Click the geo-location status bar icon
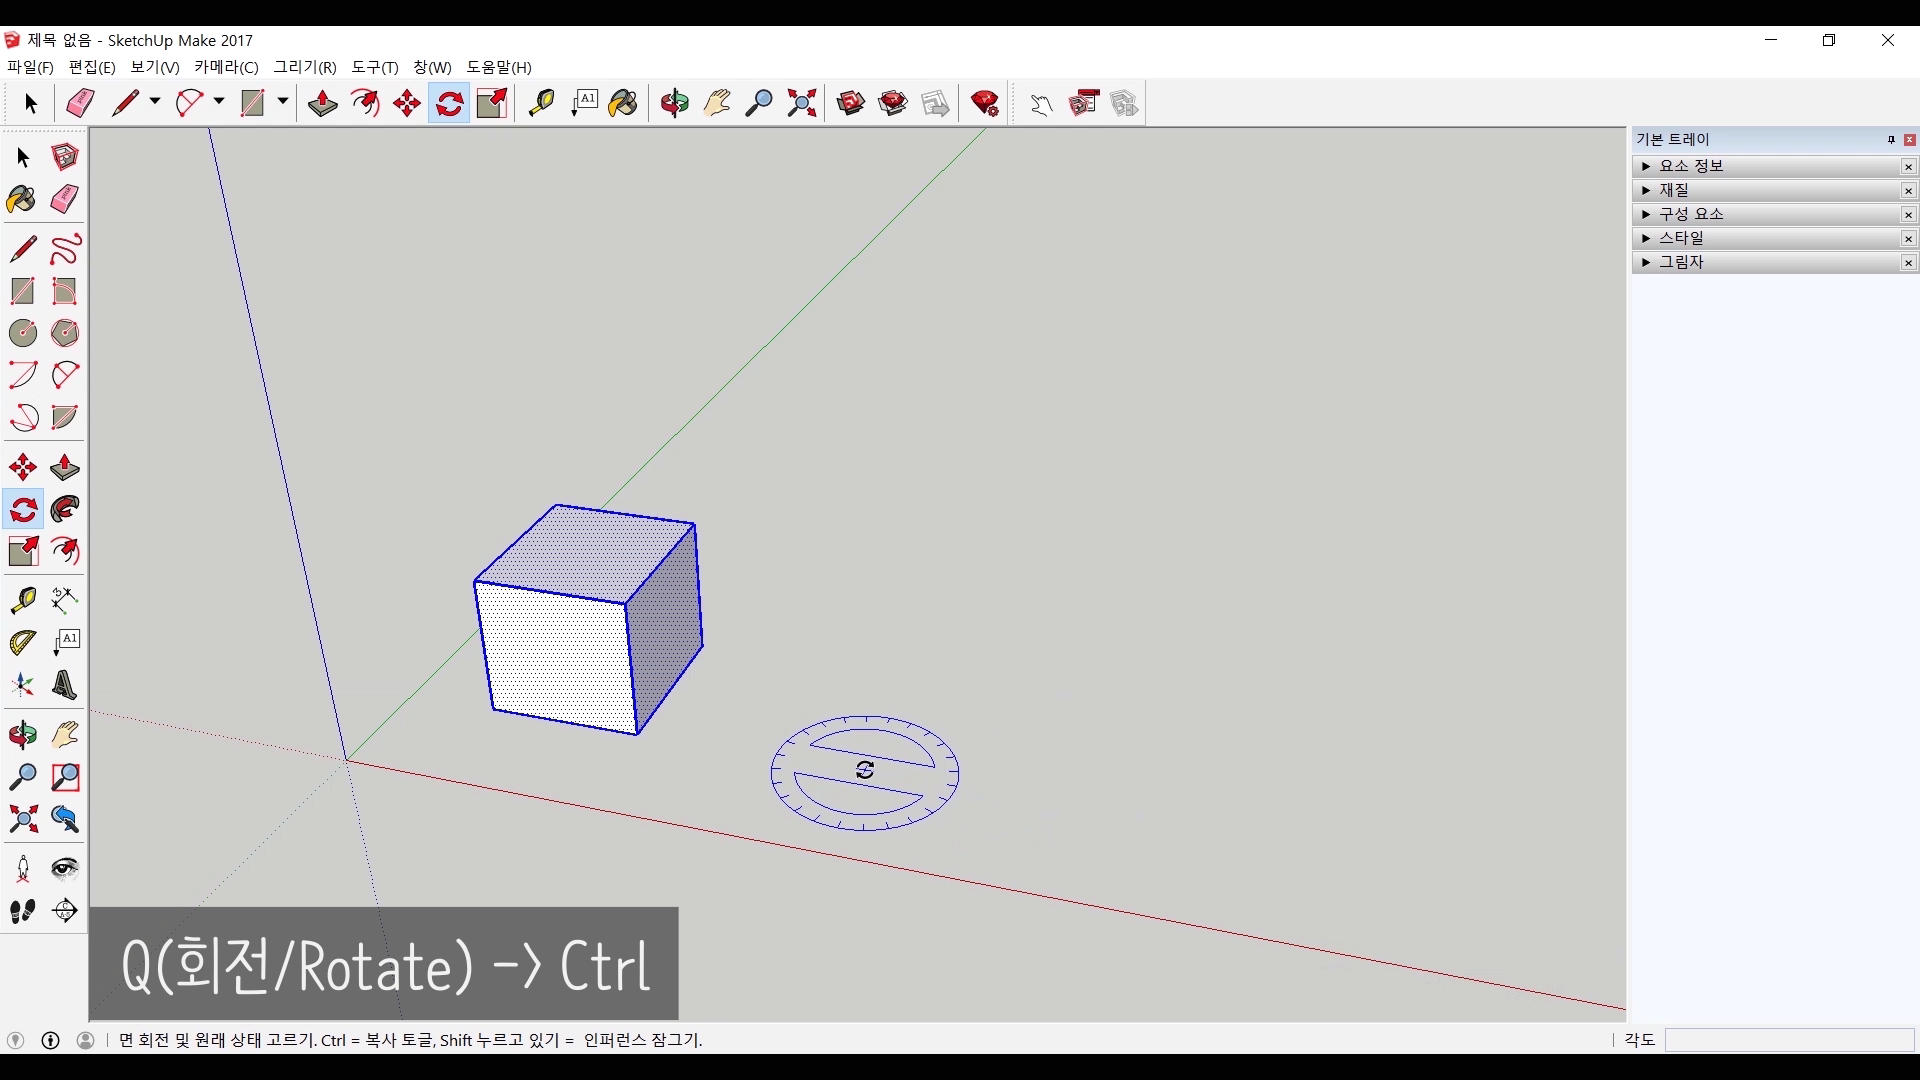The height and width of the screenshot is (1080, 1920). (15, 1040)
